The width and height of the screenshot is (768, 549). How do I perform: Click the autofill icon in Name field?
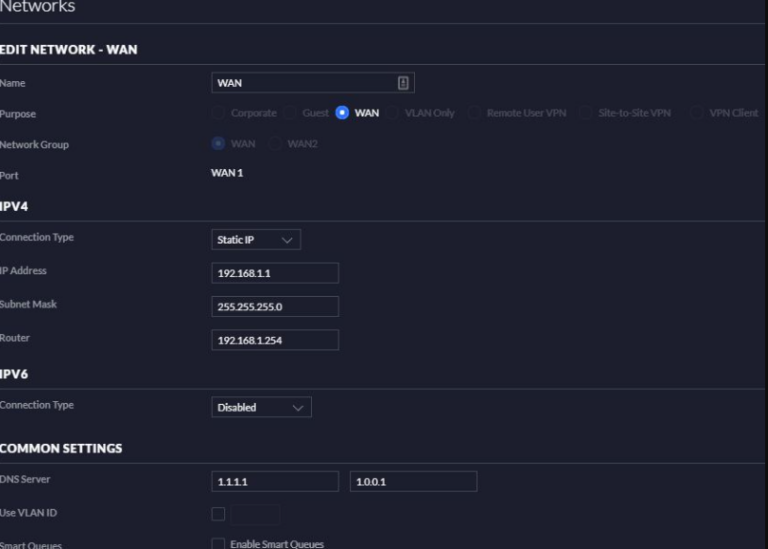tap(403, 83)
